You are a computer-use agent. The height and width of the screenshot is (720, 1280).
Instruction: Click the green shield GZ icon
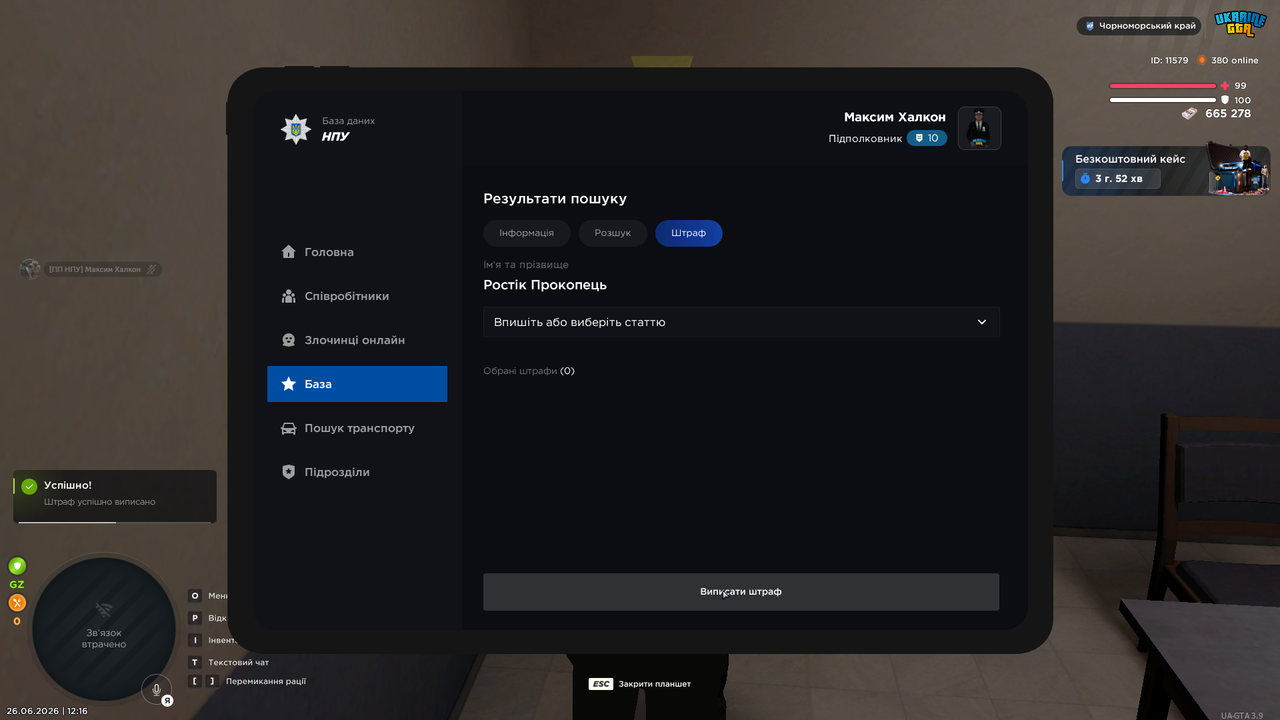tap(17, 566)
